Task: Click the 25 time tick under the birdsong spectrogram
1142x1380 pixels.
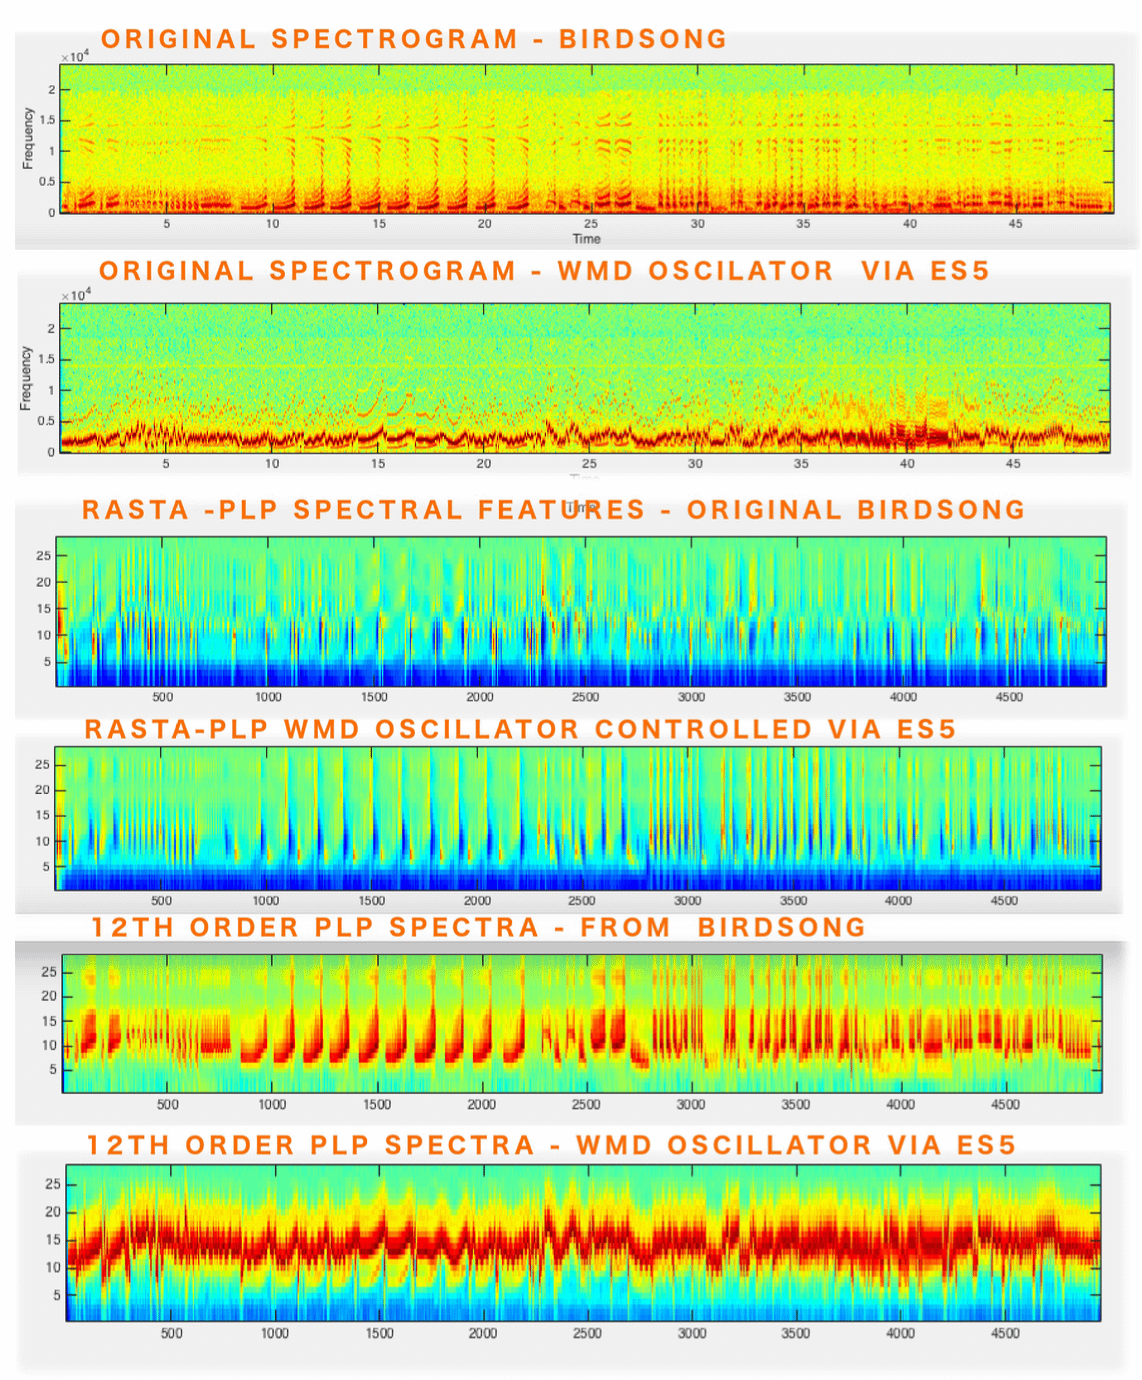Action: click(x=591, y=224)
